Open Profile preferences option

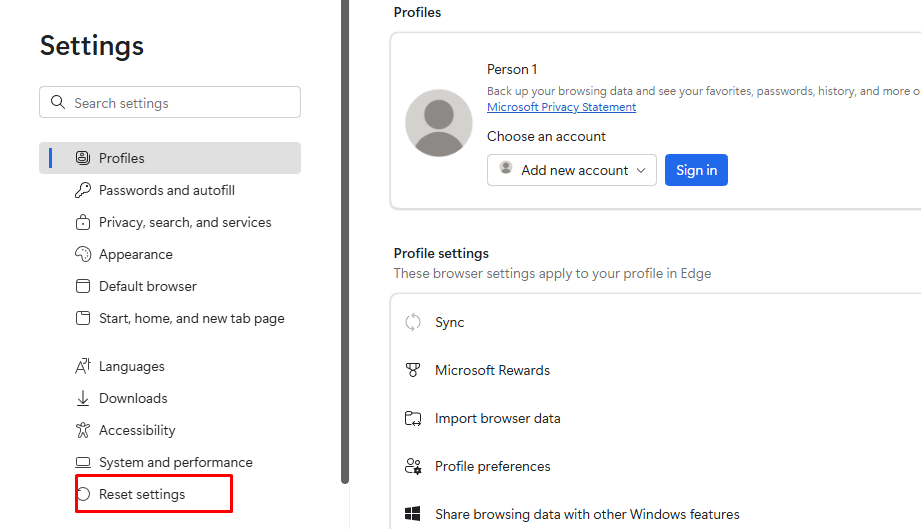pos(492,466)
